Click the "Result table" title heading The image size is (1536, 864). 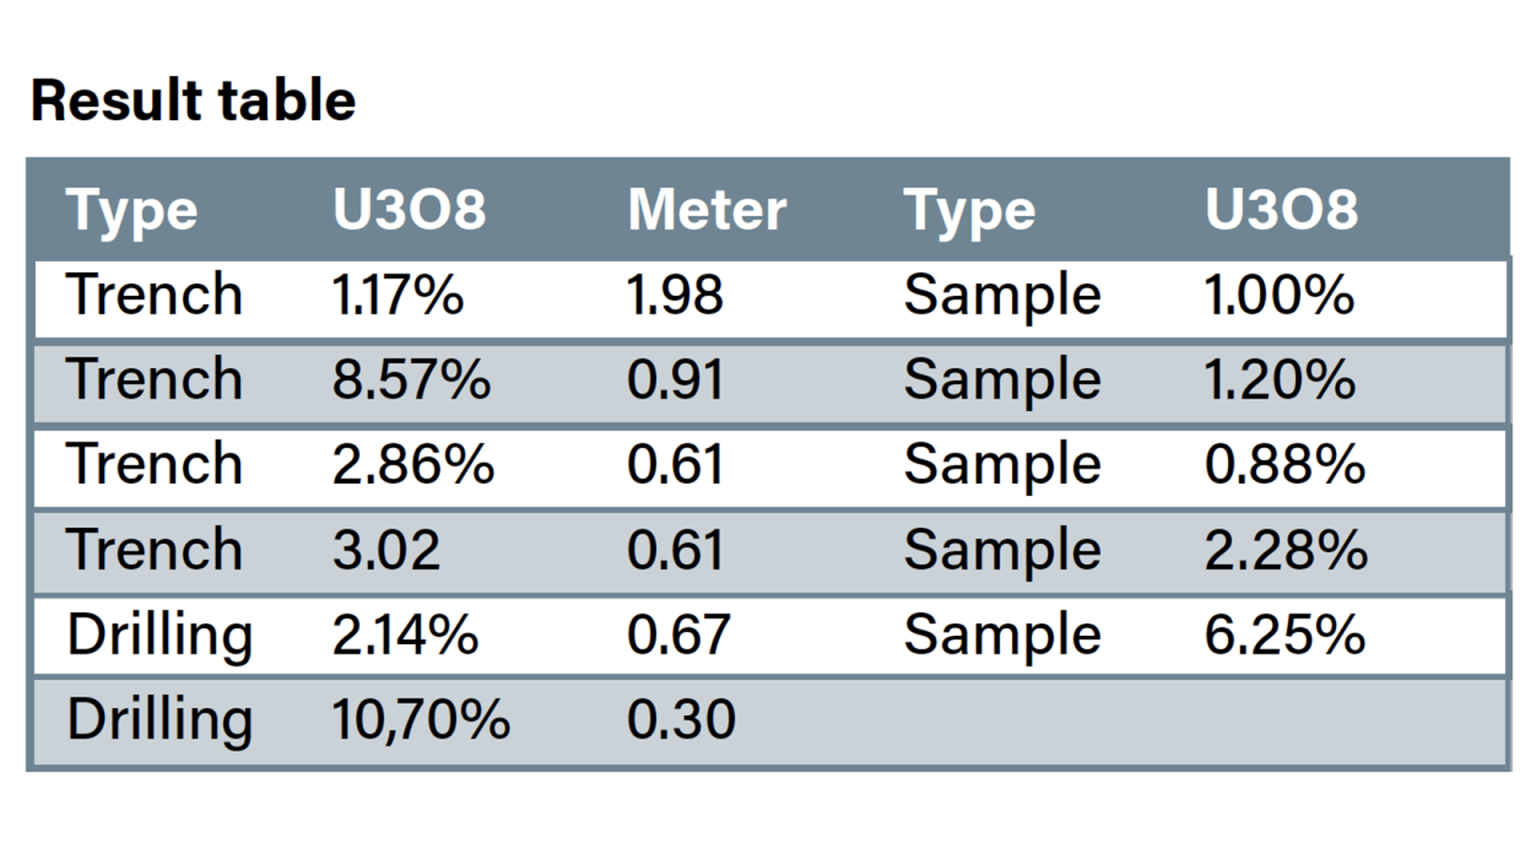pos(193,101)
